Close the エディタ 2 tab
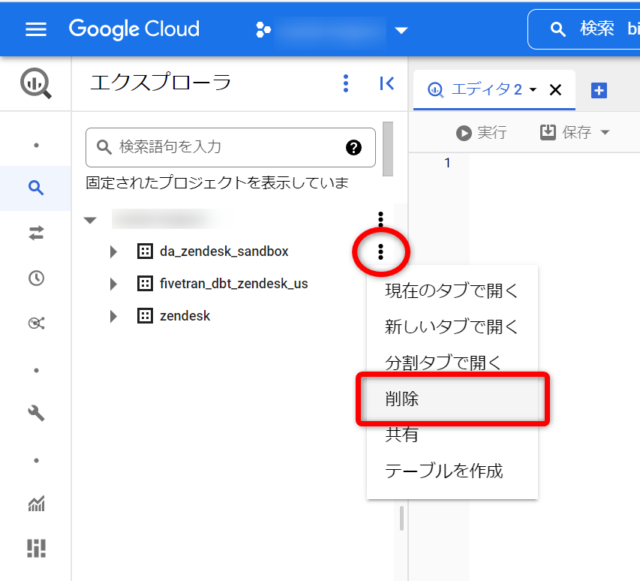The width and height of the screenshot is (640, 581). tap(555, 89)
